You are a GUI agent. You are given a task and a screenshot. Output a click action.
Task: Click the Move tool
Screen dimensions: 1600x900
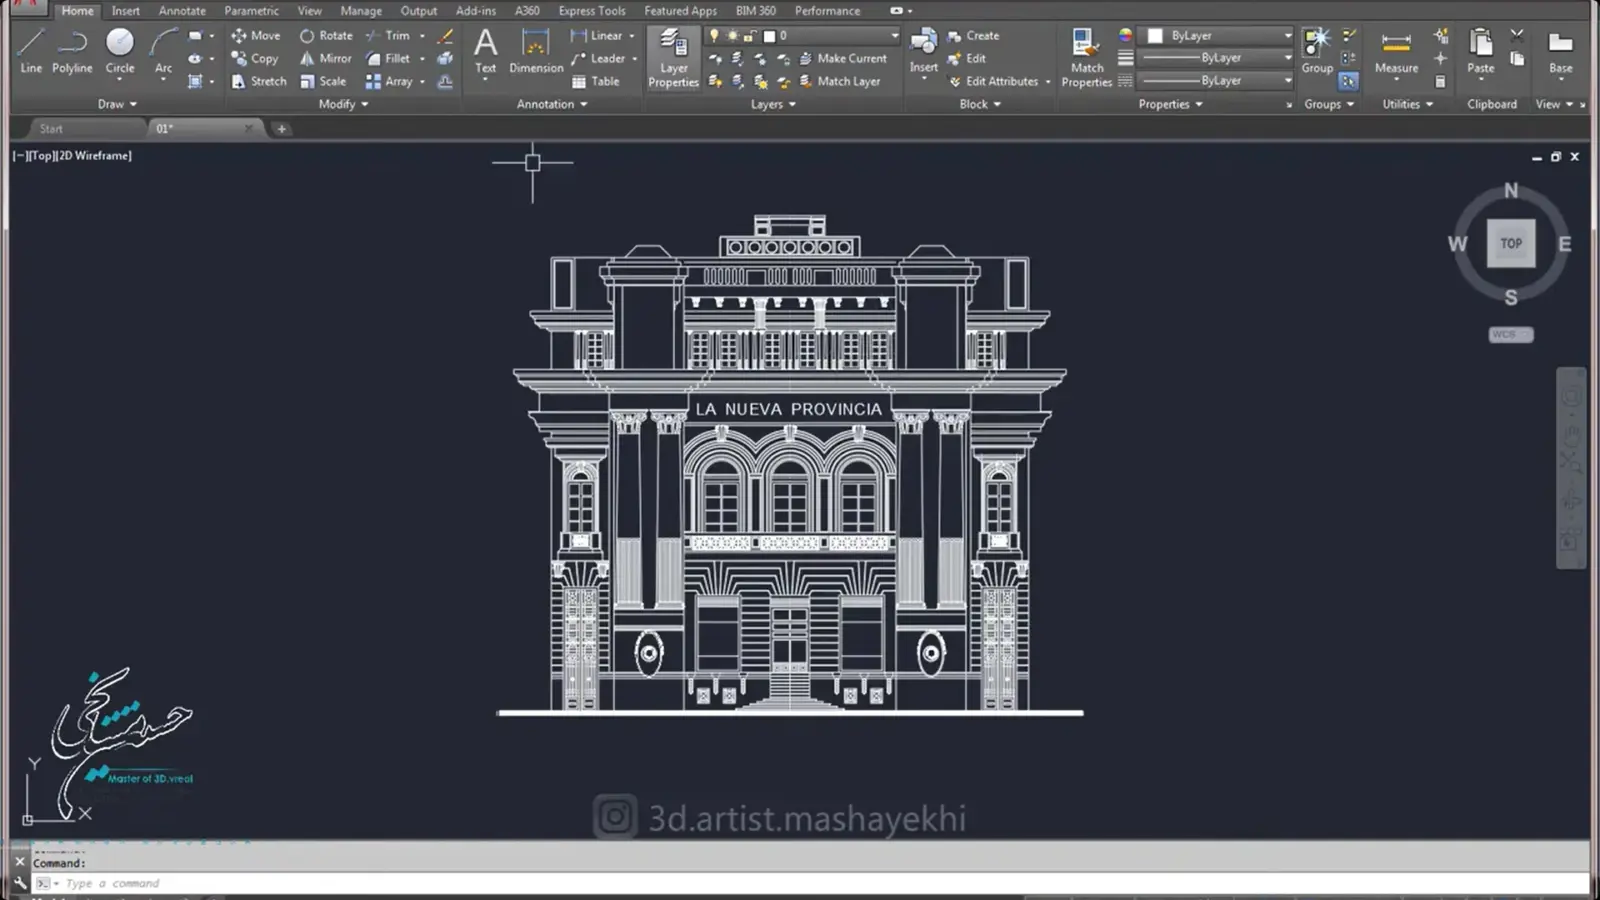(256, 35)
